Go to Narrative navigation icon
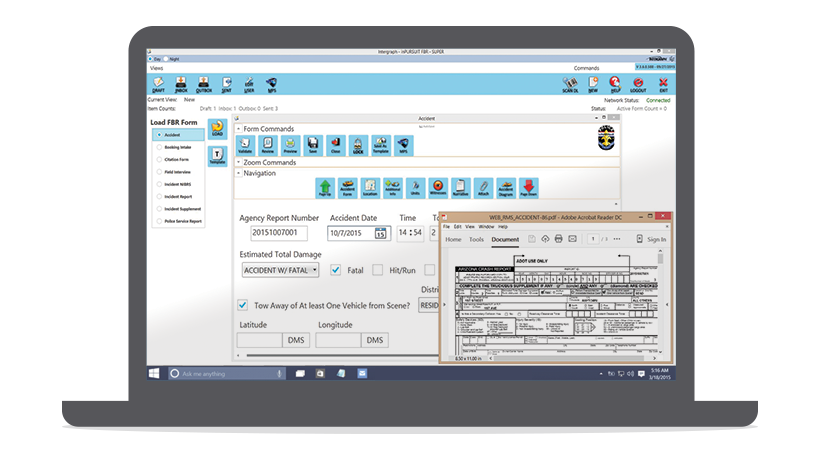Image resolution: width=820 pixels, height=460 pixels. coord(460,188)
